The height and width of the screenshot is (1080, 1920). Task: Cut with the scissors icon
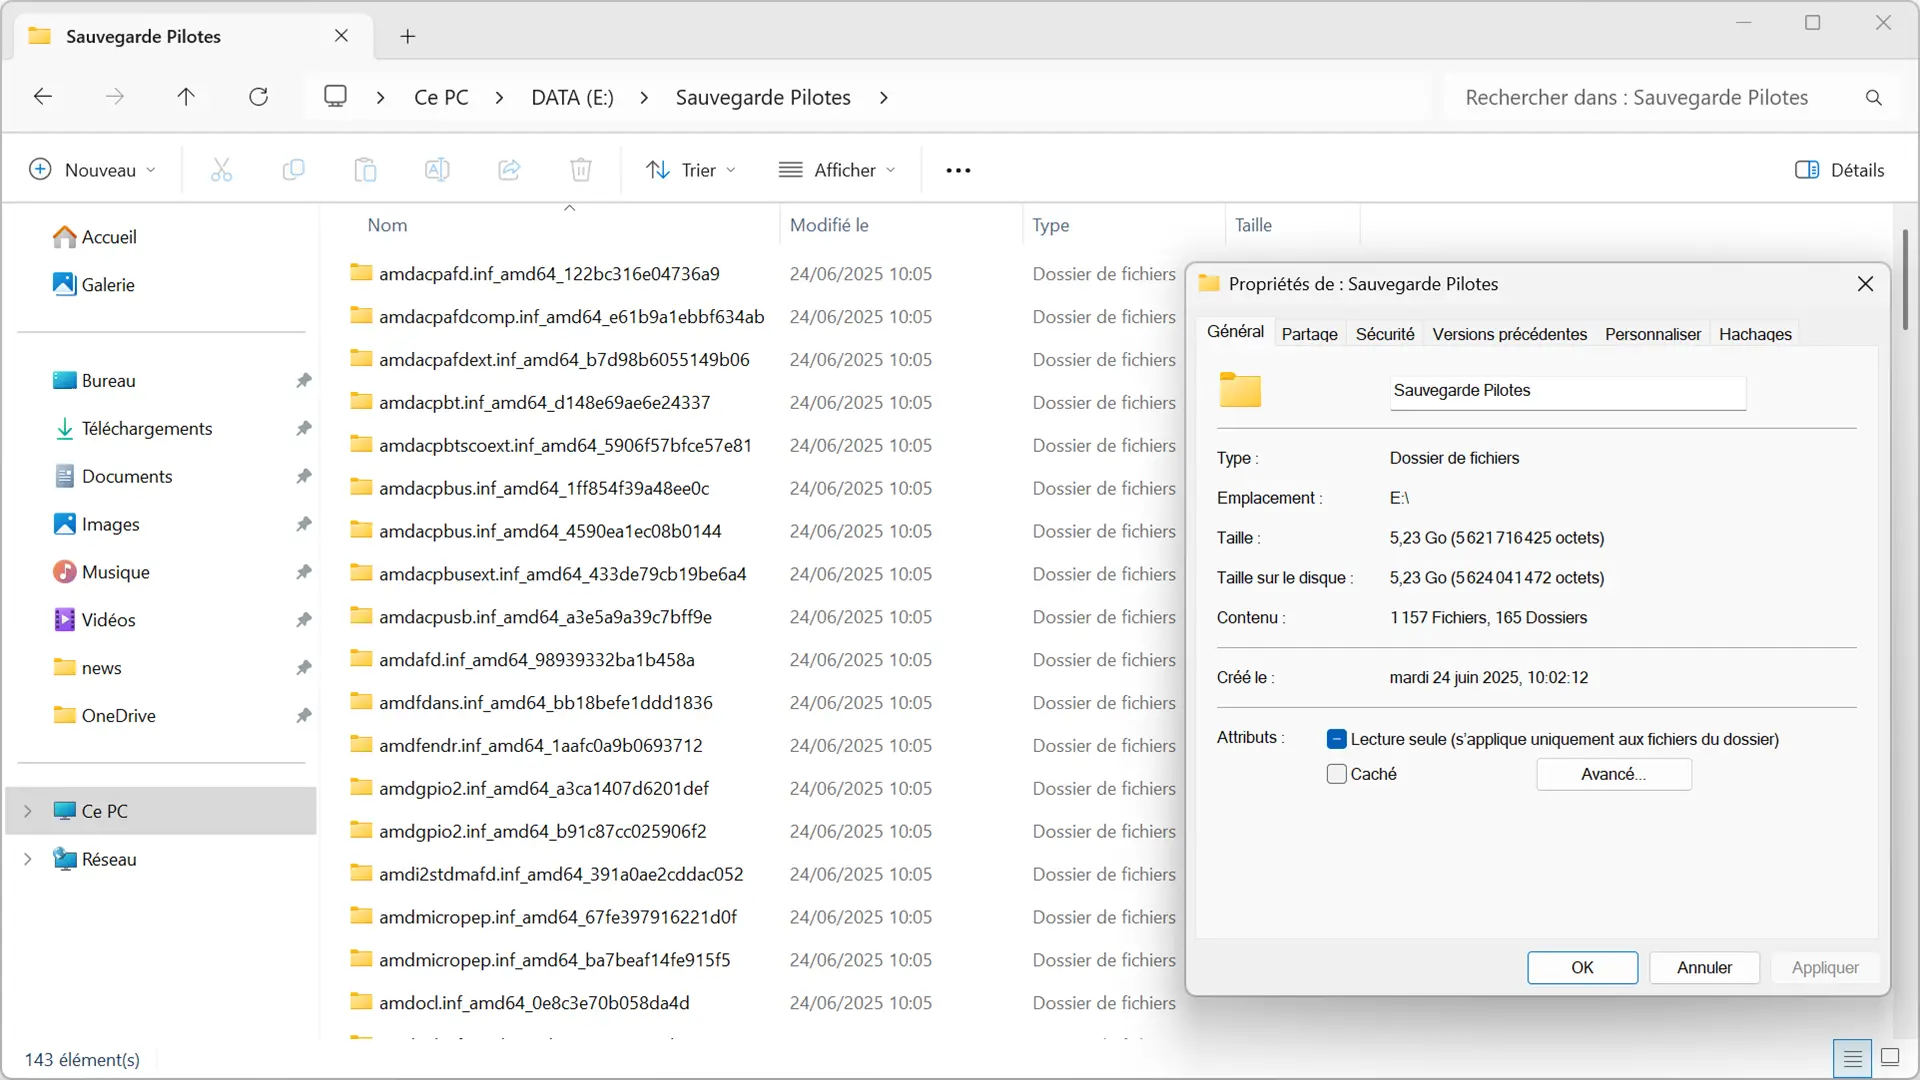pyautogui.click(x=221, y=170)
